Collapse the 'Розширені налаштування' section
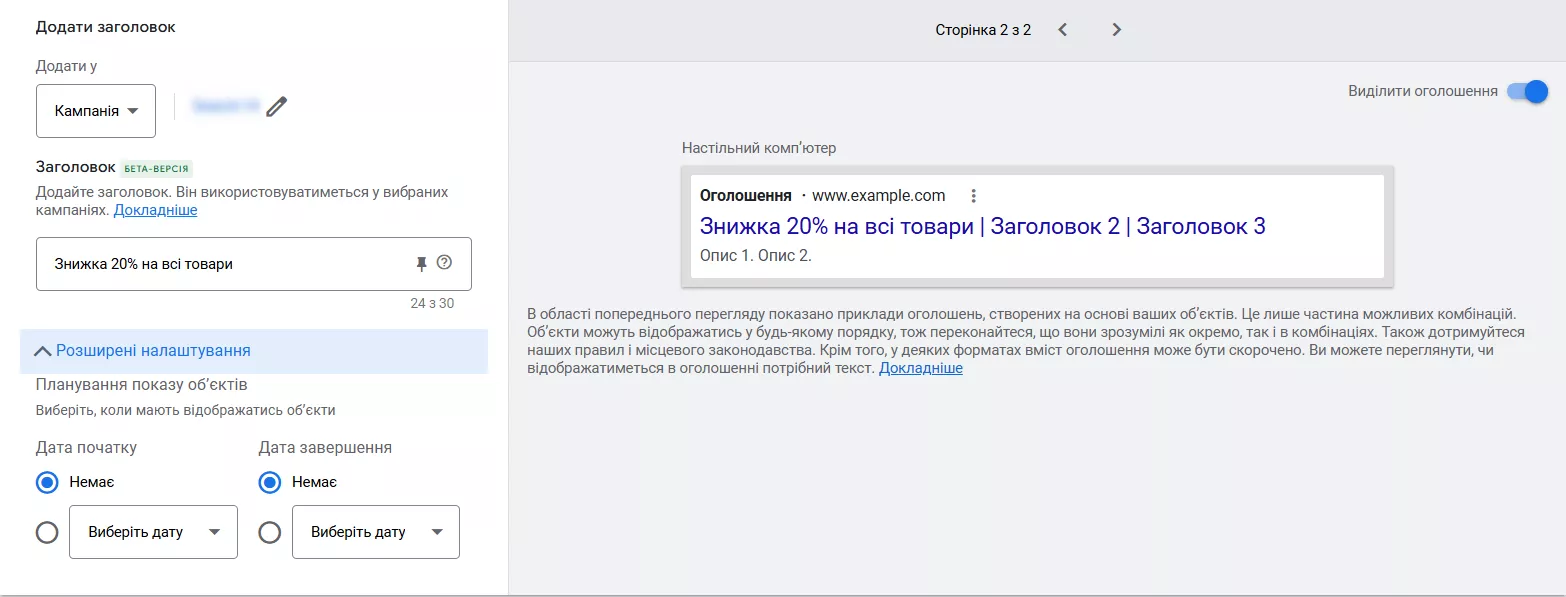Screen dimensions: 1566x597 tap(142, 351)
